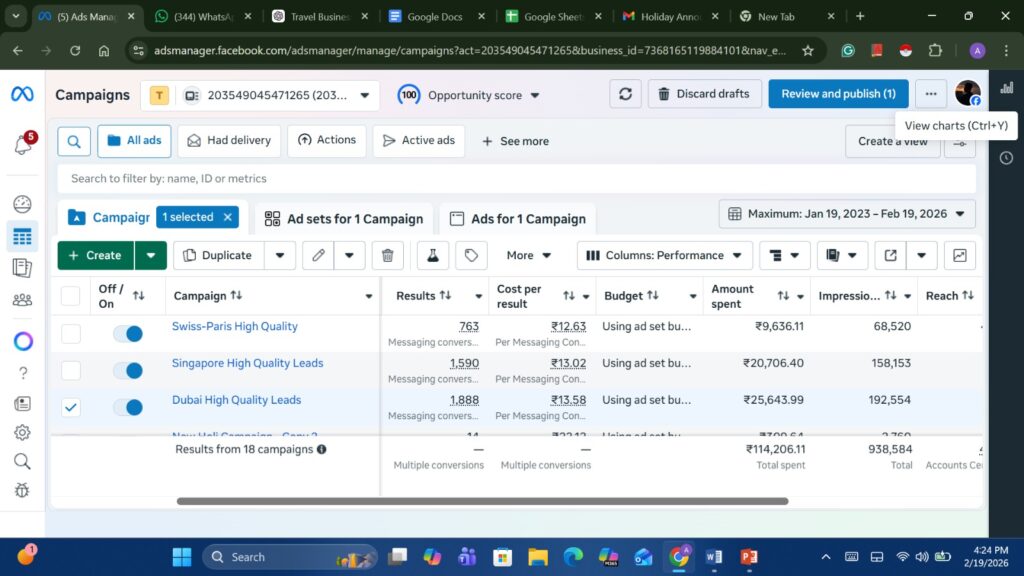Open the date range selector
The image size is (1024, 576).
[846, 214]
